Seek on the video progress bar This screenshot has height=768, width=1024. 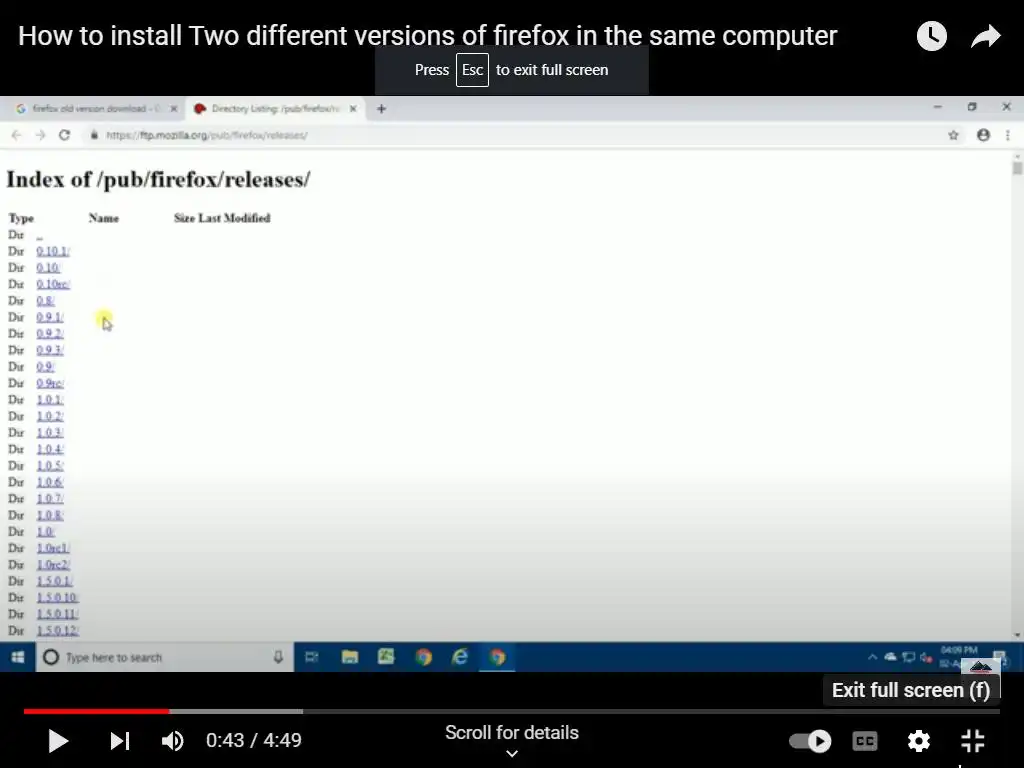point(511,711)
